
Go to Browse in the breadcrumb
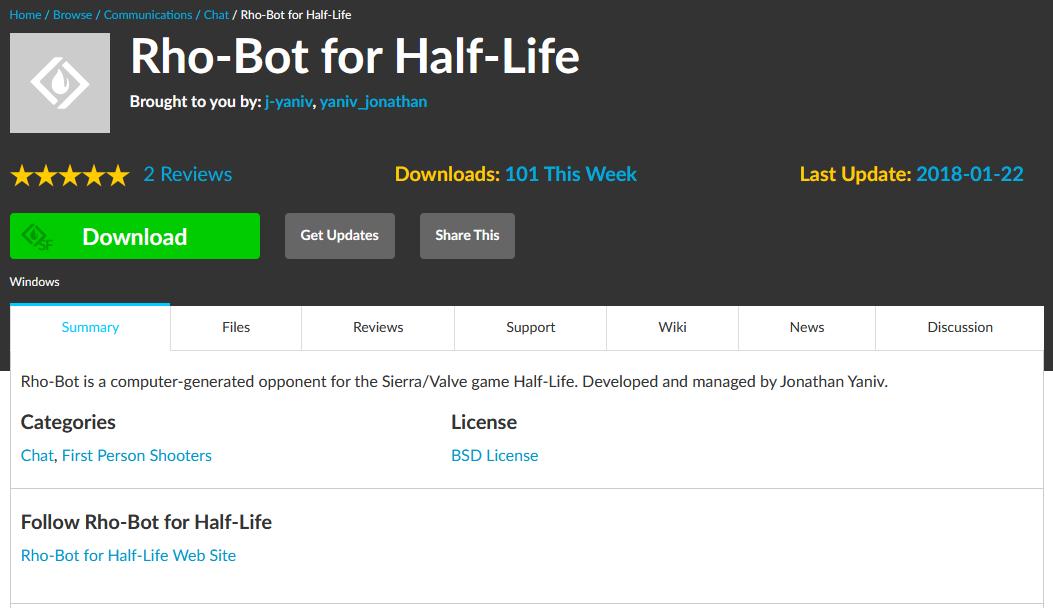click(x=73, y=15)
